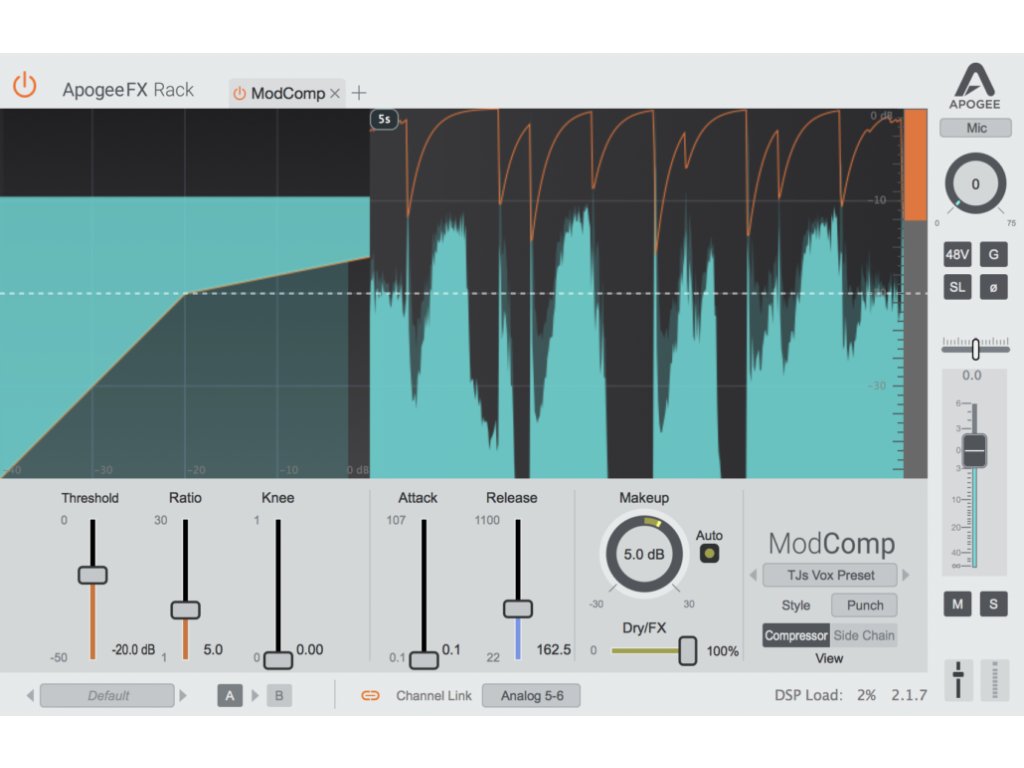Close the ModComp tab

[335, 93]
